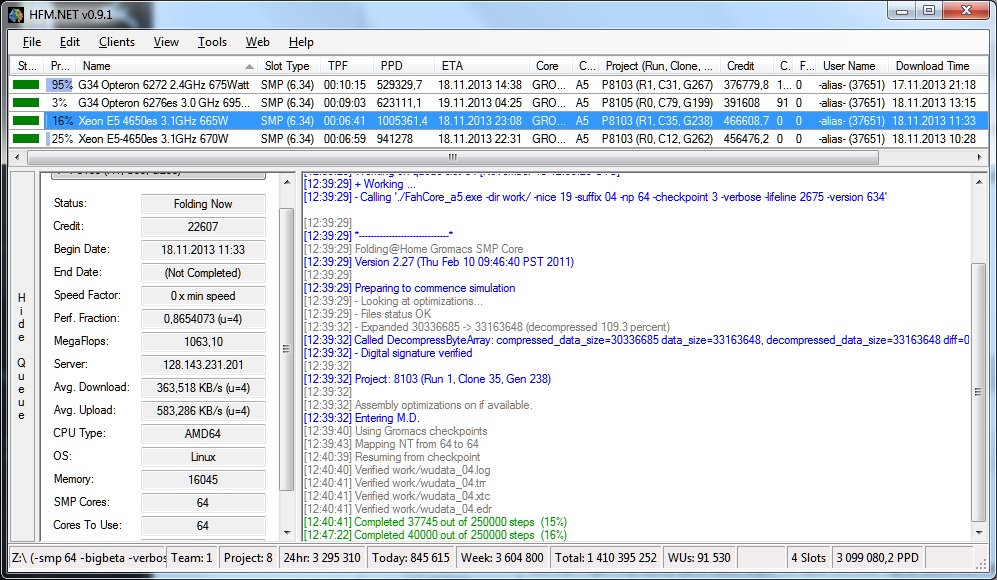Image resolution: width=997 pixels, height=580 pixels.
Task: Click the 95% progress cell
Action: (x=60, y=85)
